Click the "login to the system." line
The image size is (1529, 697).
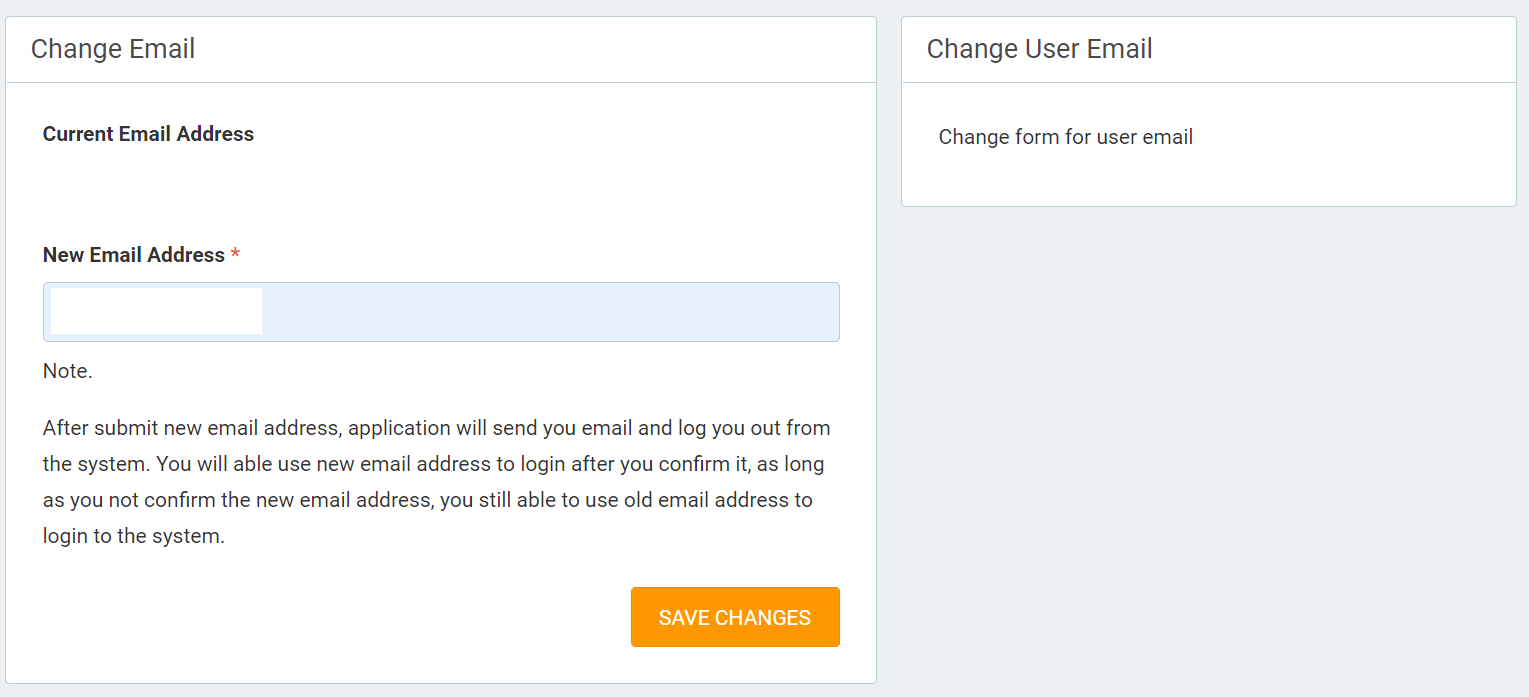coord(133,536)
